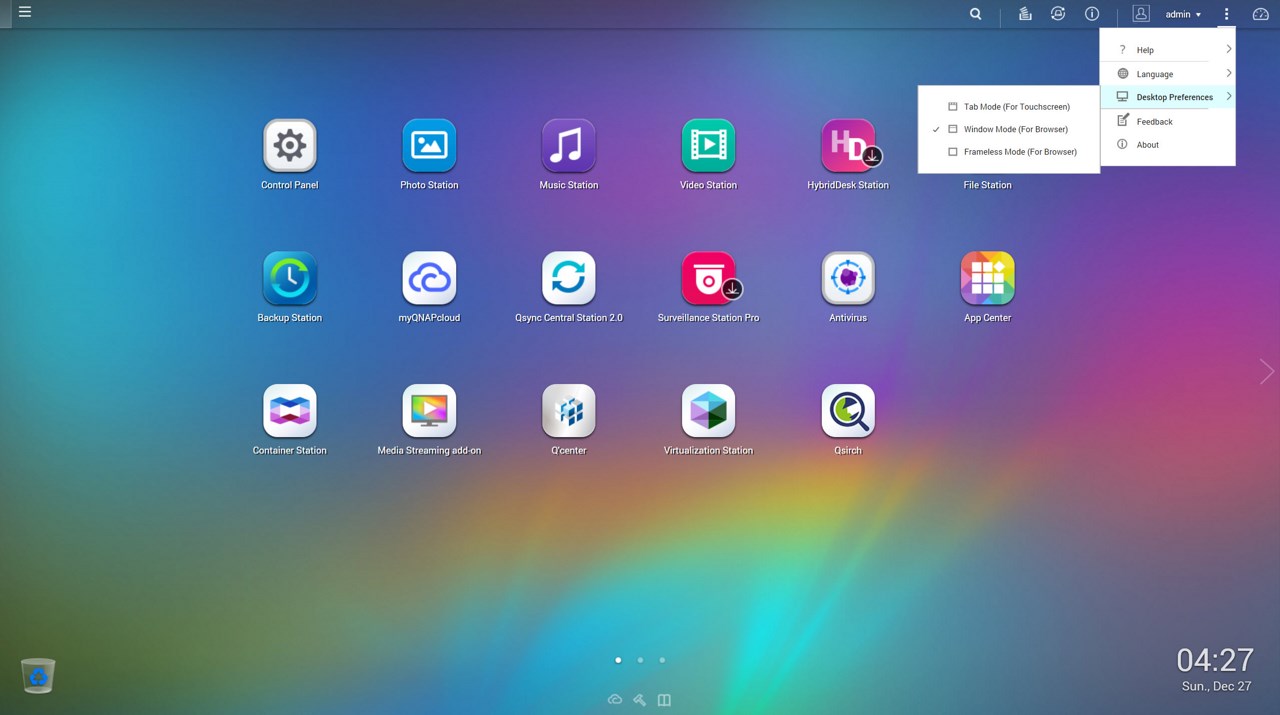This screenshot has width=1280, height=715.
Task: Open HybridDesk Station
Action: coord(848,146)
